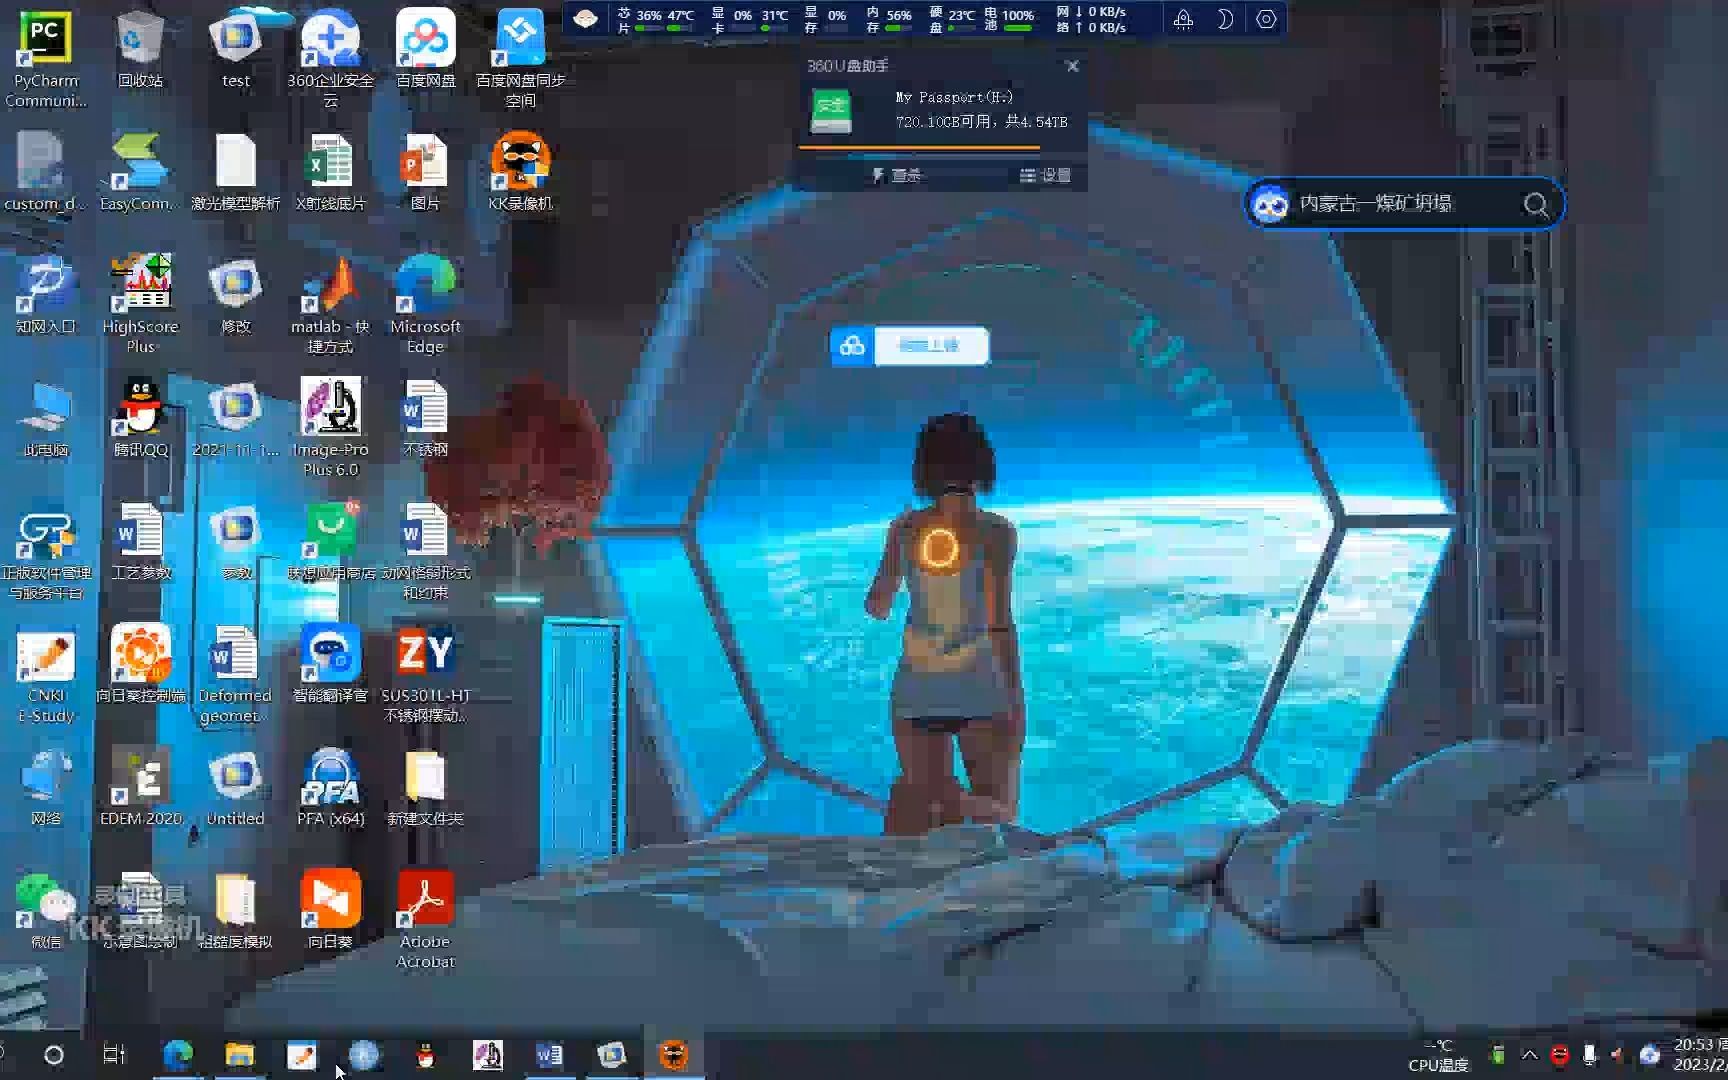Launch 联想应用商店 icon

click(330, 542)
